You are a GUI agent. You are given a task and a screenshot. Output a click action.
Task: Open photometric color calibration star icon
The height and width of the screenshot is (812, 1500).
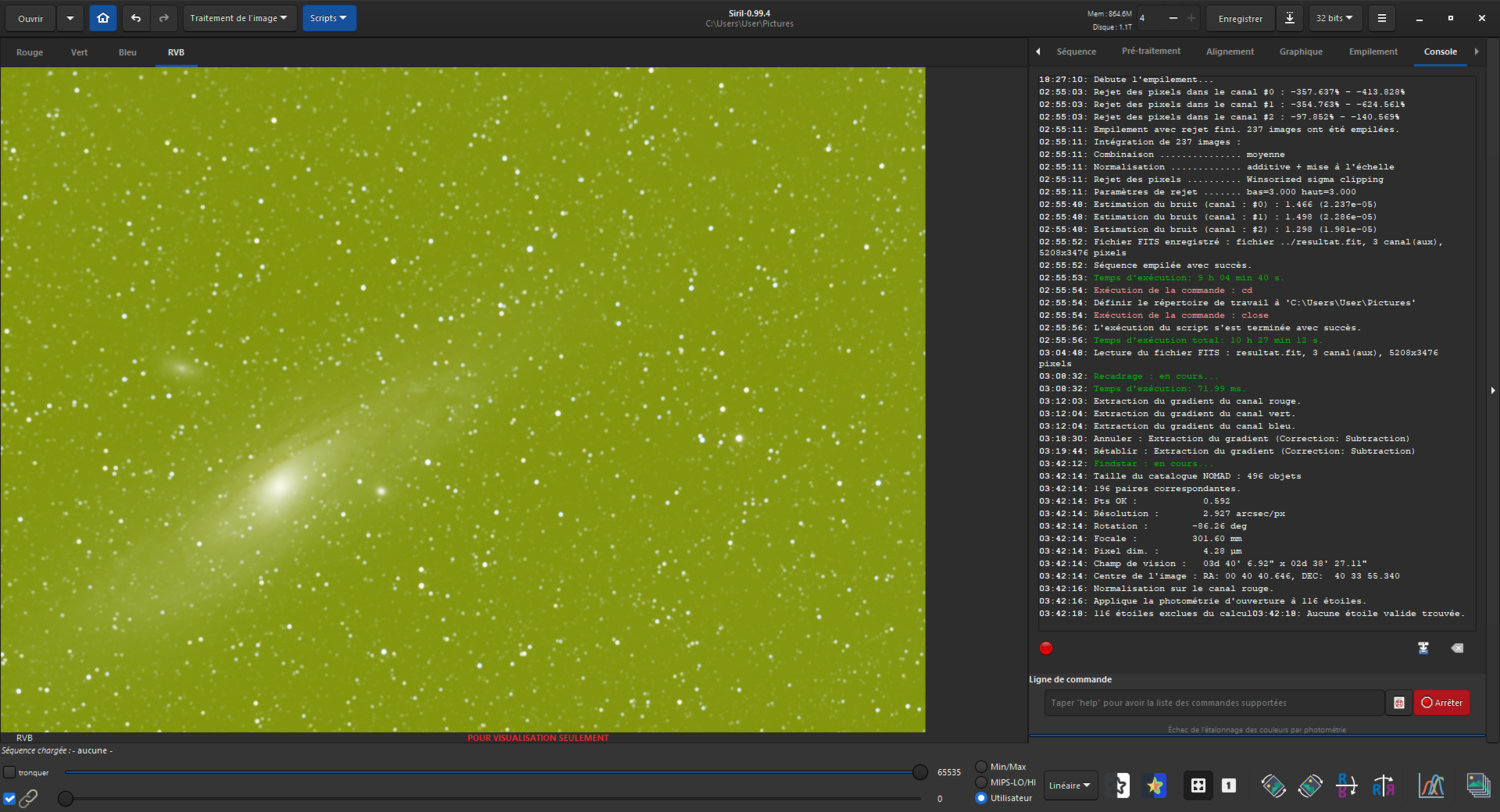point(1154,785)
